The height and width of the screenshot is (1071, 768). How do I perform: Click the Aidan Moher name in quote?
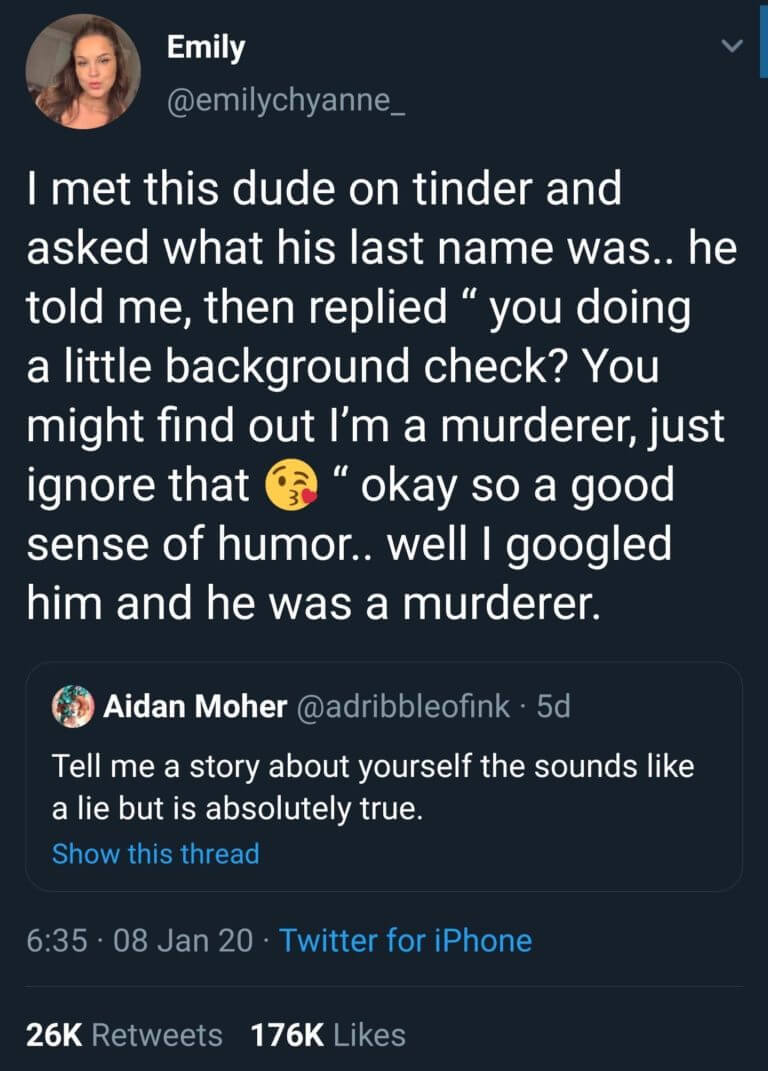pos(195,706)
